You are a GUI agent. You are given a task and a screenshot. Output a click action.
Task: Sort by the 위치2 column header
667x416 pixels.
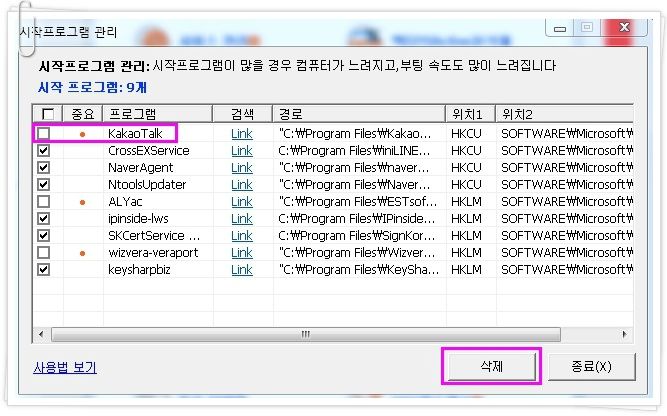(x=564, y=114)
